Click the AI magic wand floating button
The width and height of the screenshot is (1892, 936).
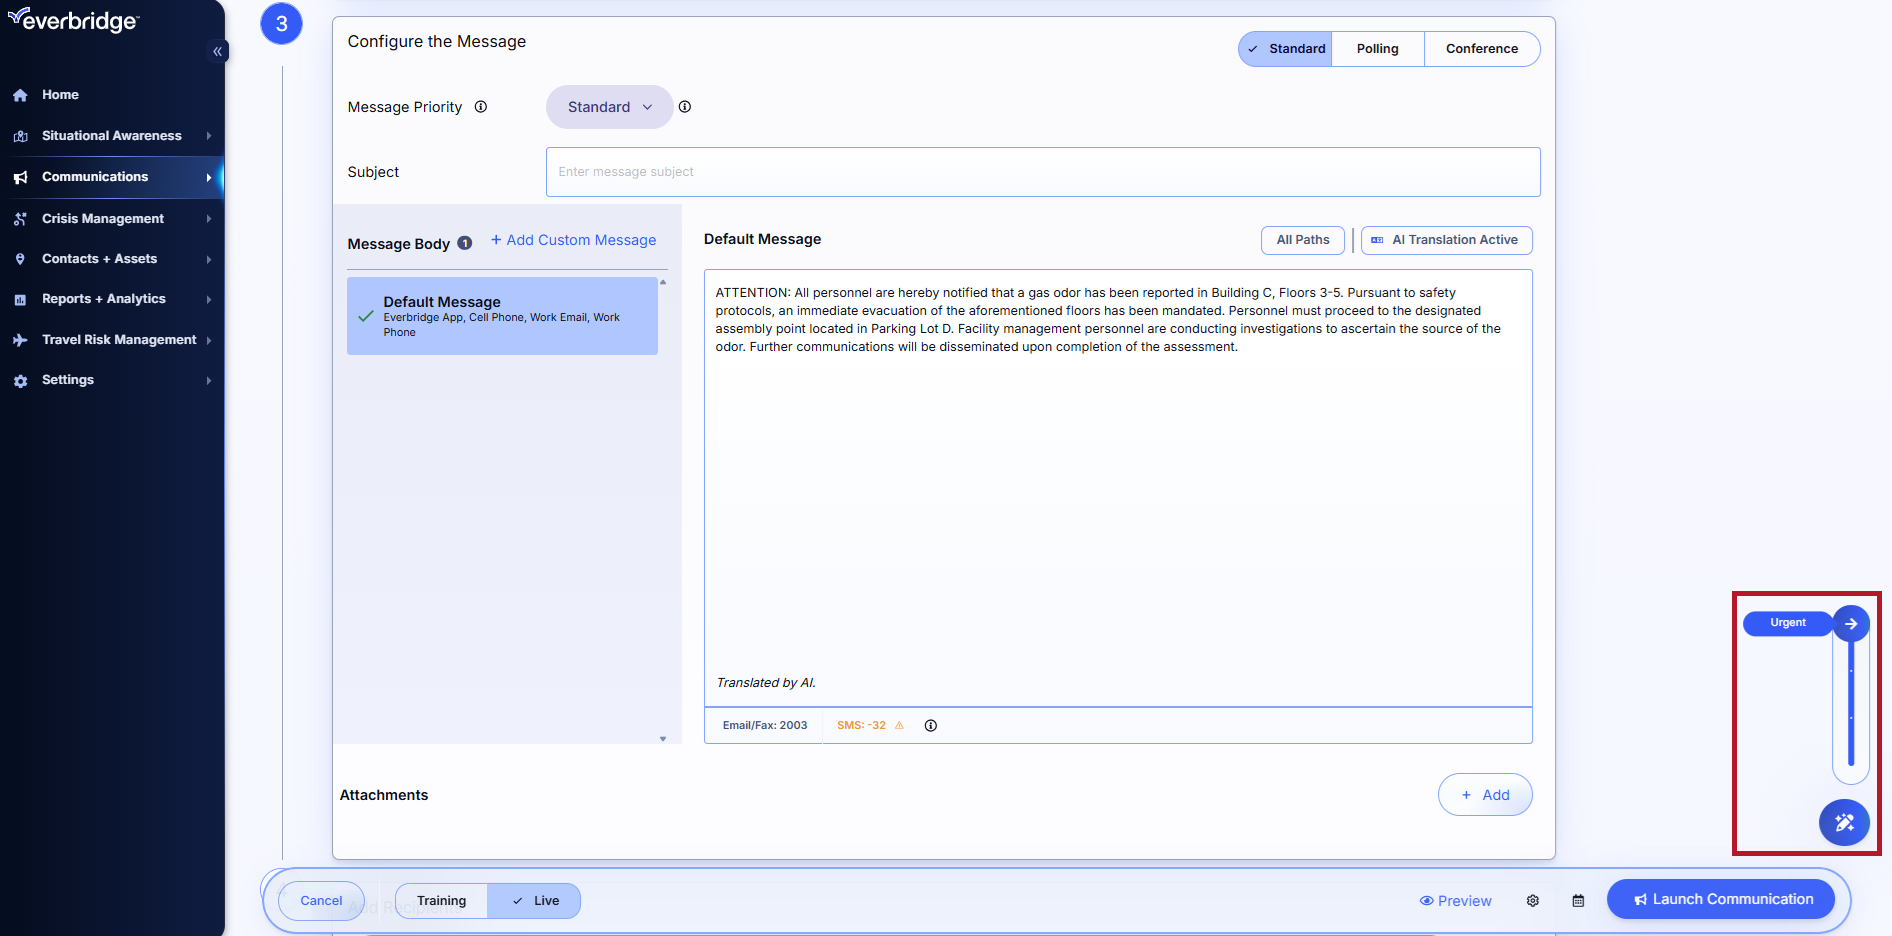click(x=1844, y=823)
